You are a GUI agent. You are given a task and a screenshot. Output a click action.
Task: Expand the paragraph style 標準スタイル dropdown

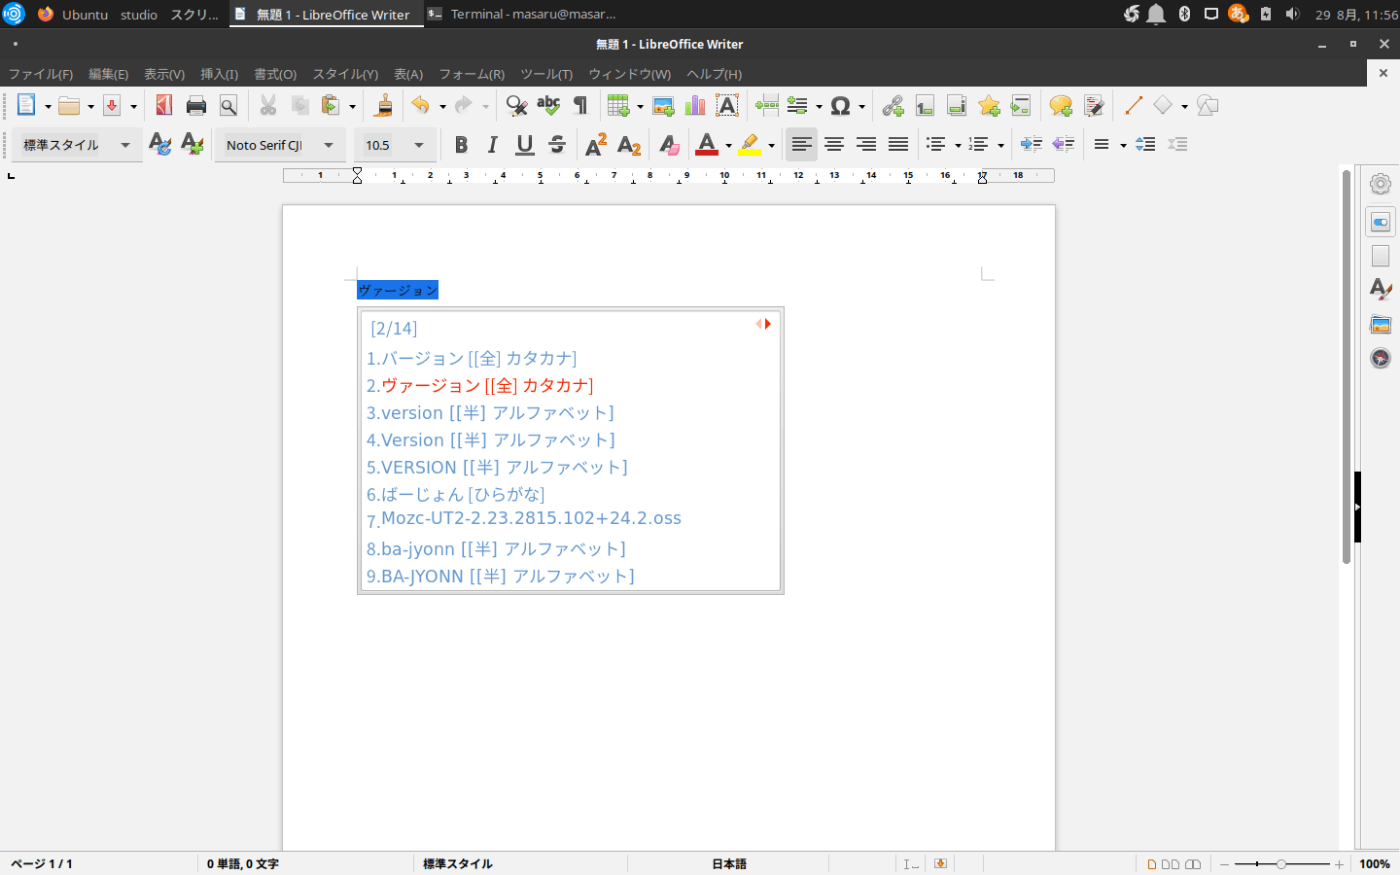click(125, 145)
